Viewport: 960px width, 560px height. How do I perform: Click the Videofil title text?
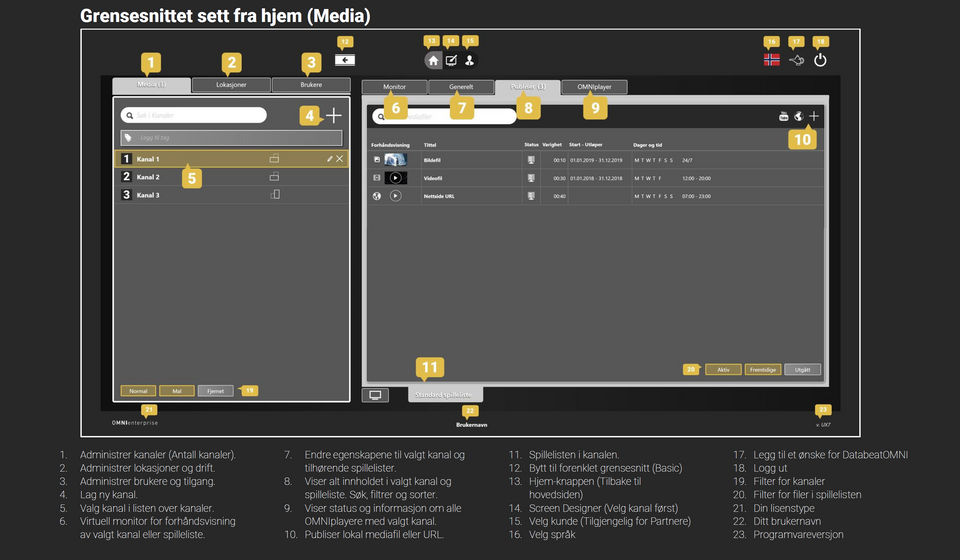433,178
